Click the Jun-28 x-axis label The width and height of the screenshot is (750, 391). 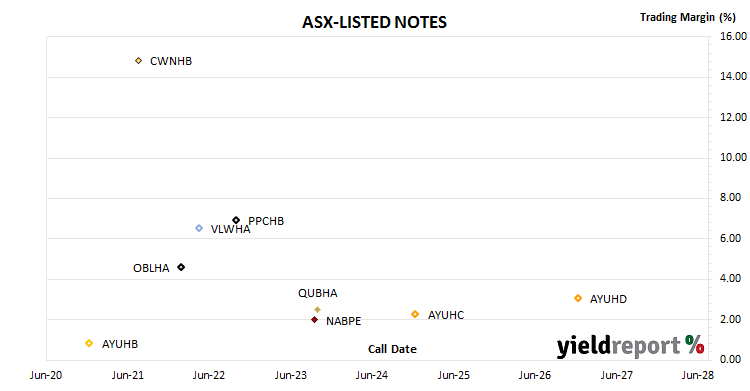click(698, 375)
